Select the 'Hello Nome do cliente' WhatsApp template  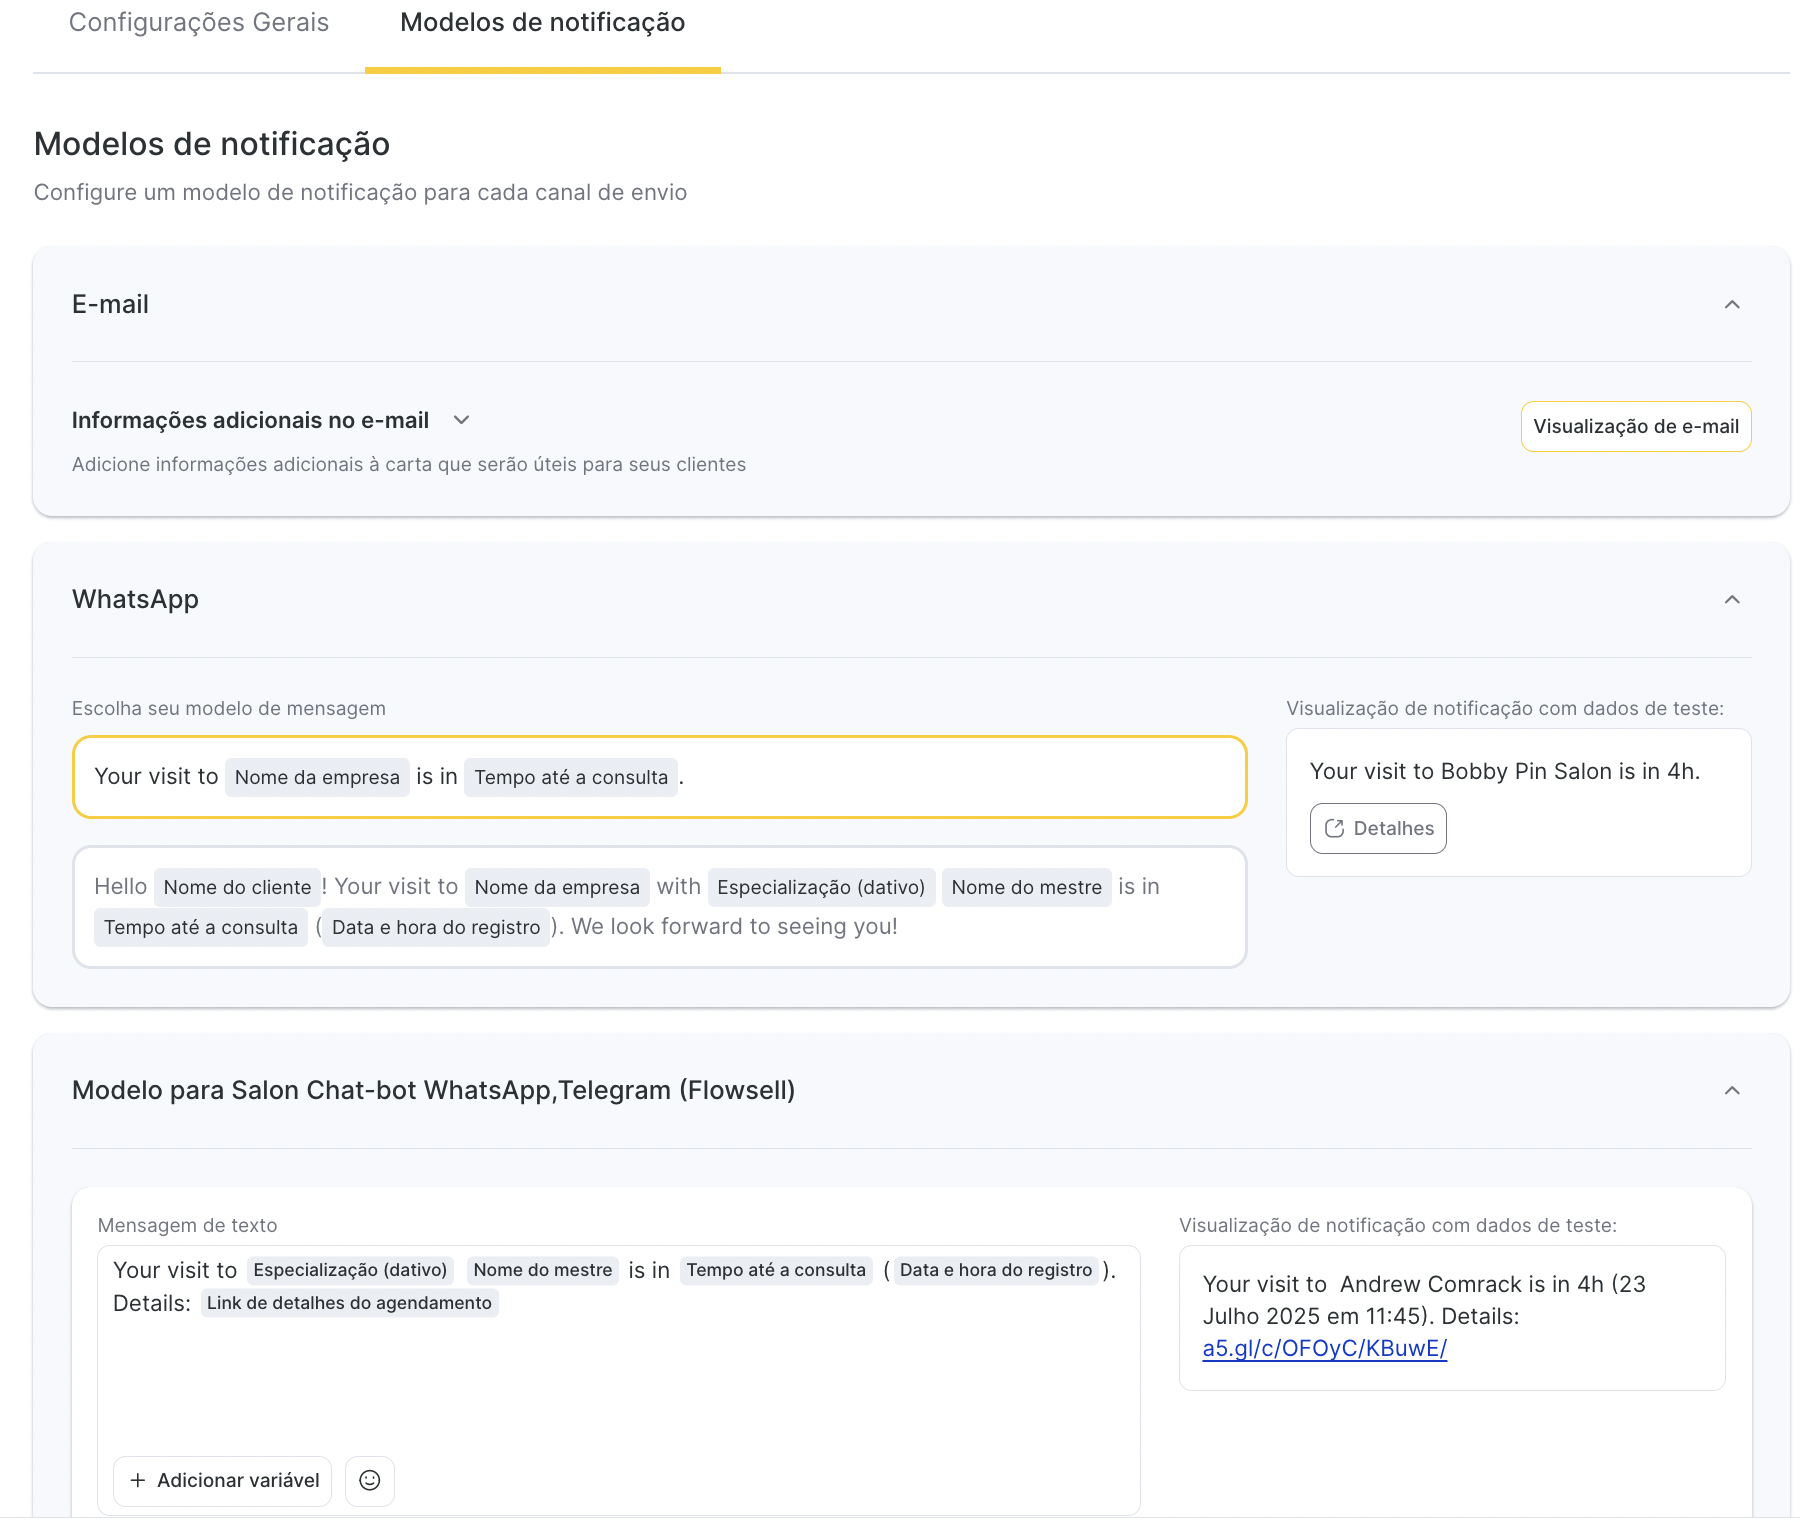pyautogui.click(x=659, y=907)
